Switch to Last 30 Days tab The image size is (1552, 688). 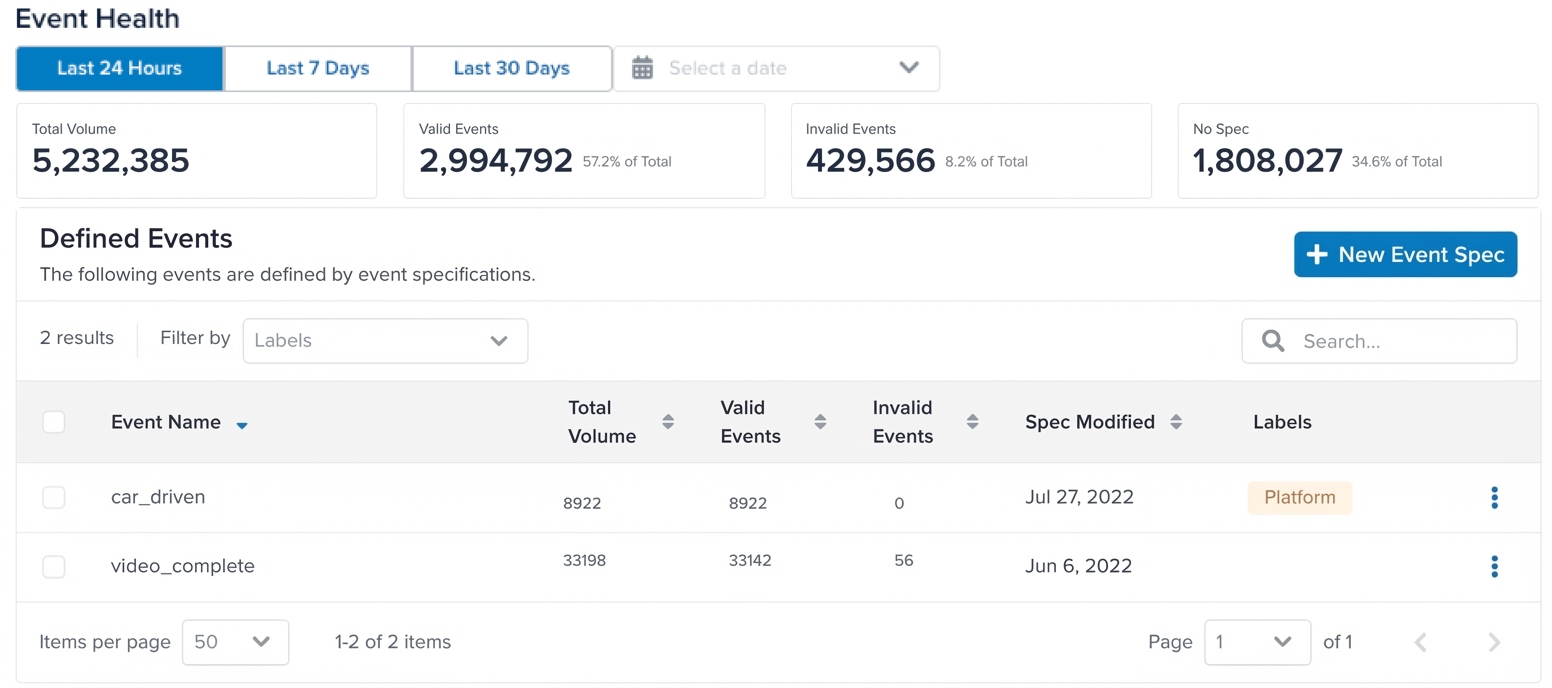pyautogui.click(x=511, y=68)
